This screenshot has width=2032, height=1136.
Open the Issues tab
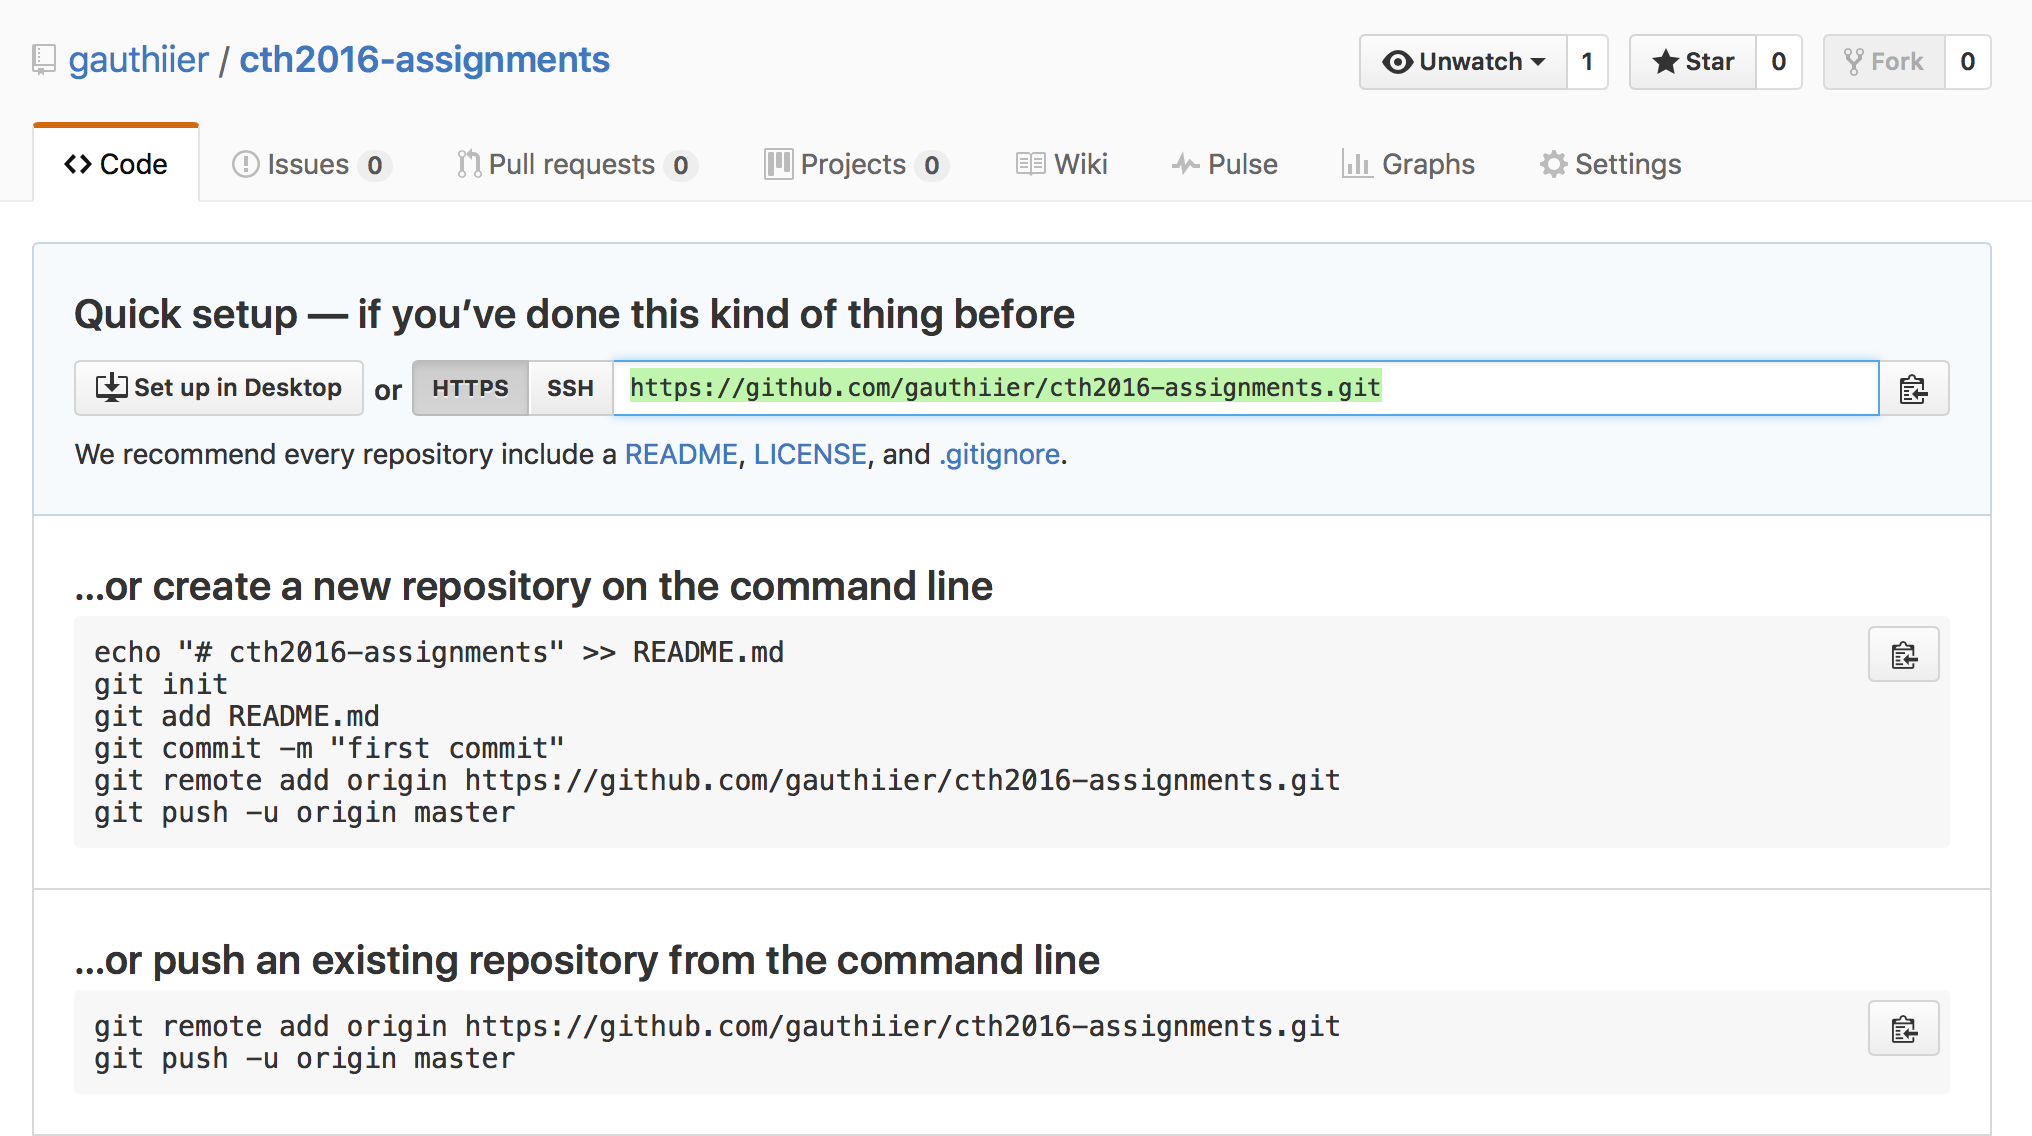tap(308, 164)
